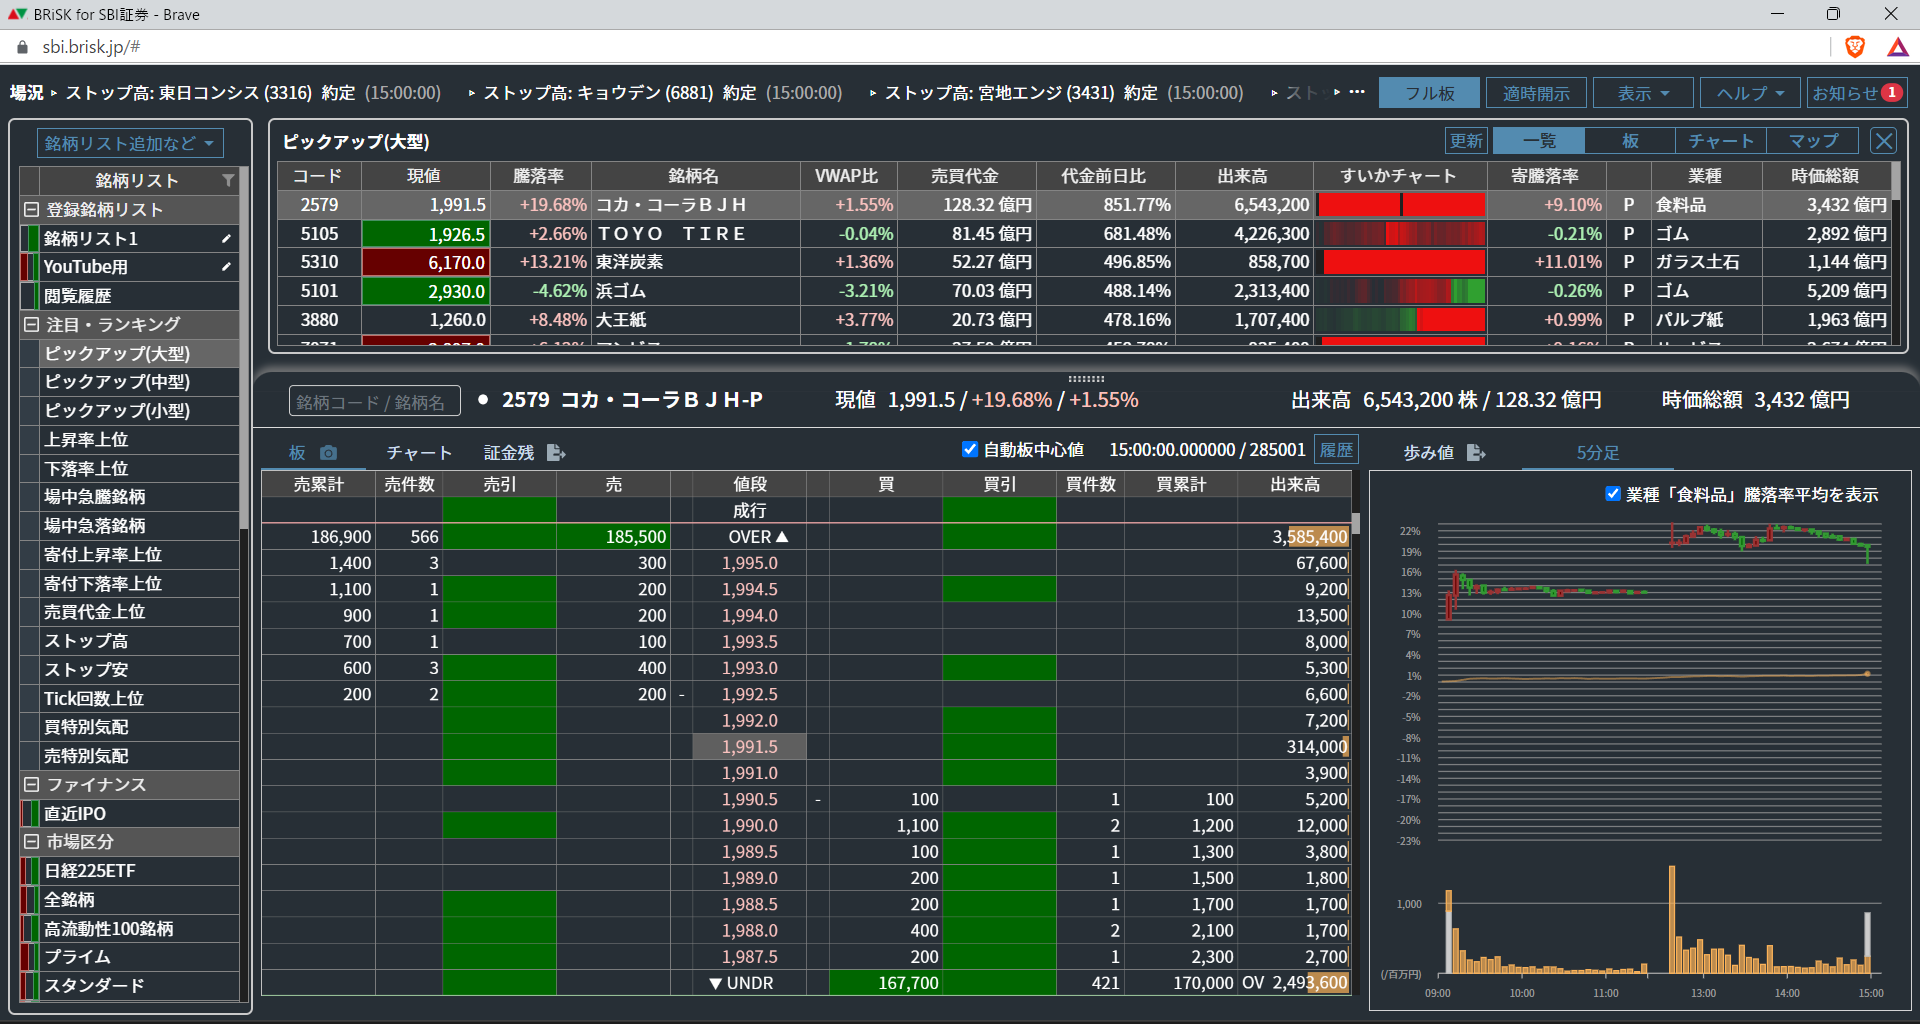Click the export icon beside 証金残
The height and width of the screenshot is (1024, 1920).
tap(557, 452)
